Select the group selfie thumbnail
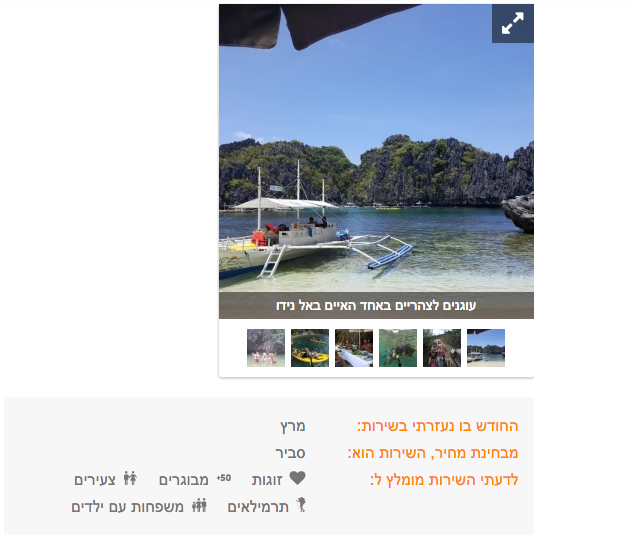Viewport: 633px width, 538px height. tap(442, 348)
